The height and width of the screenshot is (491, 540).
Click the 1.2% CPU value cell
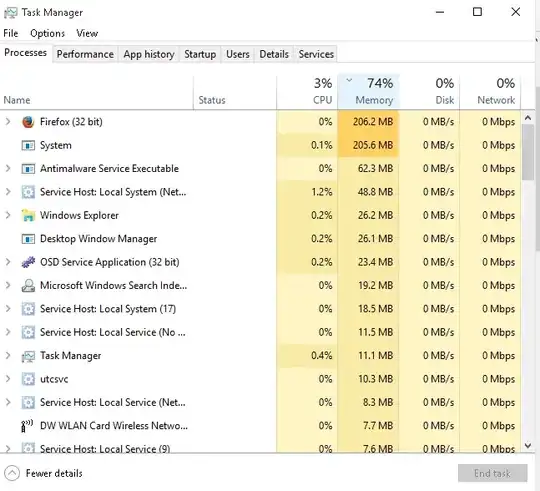click(x=307, y=192)
